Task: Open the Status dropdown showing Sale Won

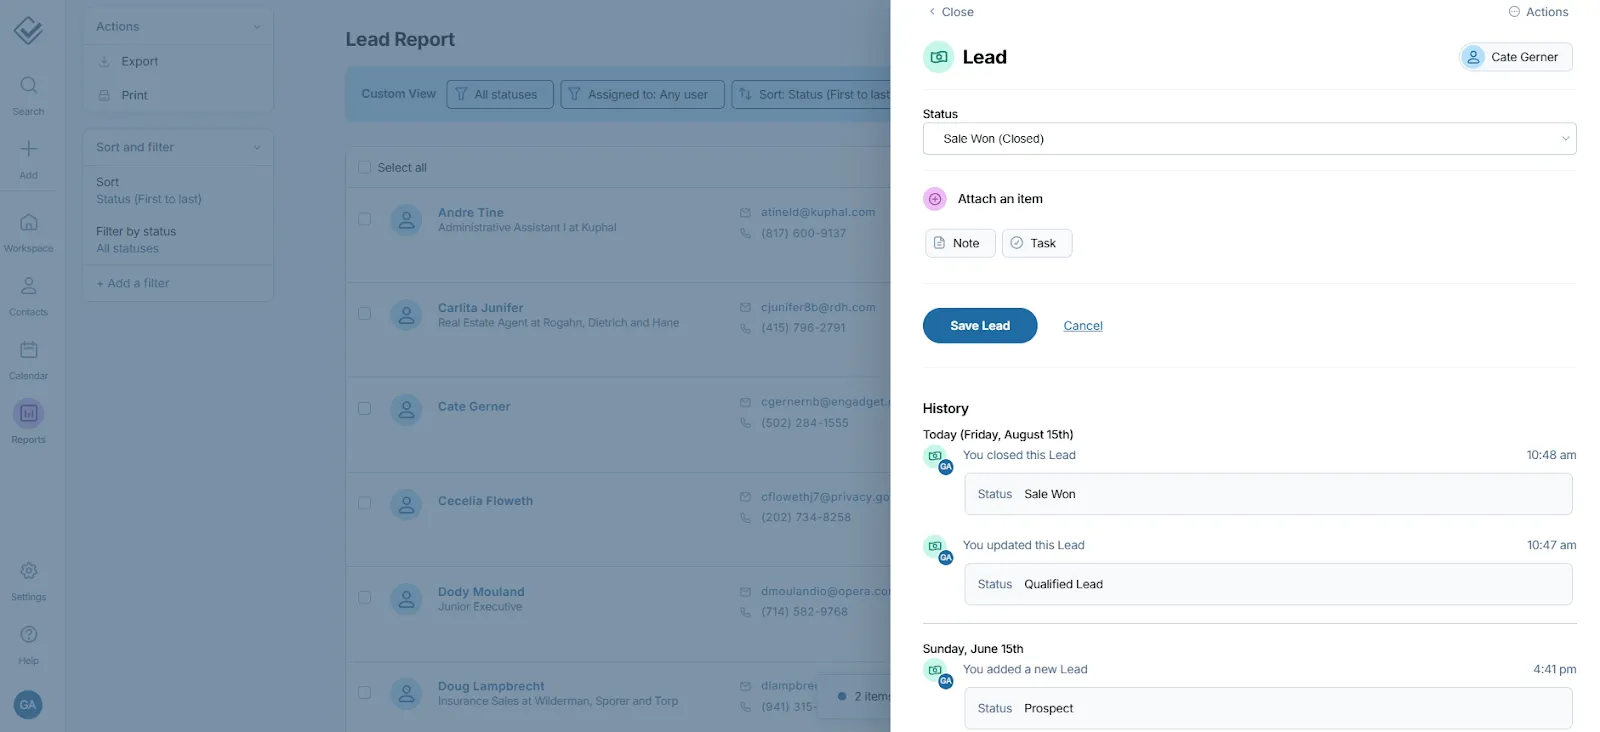Action: (x=1249, y=139)
